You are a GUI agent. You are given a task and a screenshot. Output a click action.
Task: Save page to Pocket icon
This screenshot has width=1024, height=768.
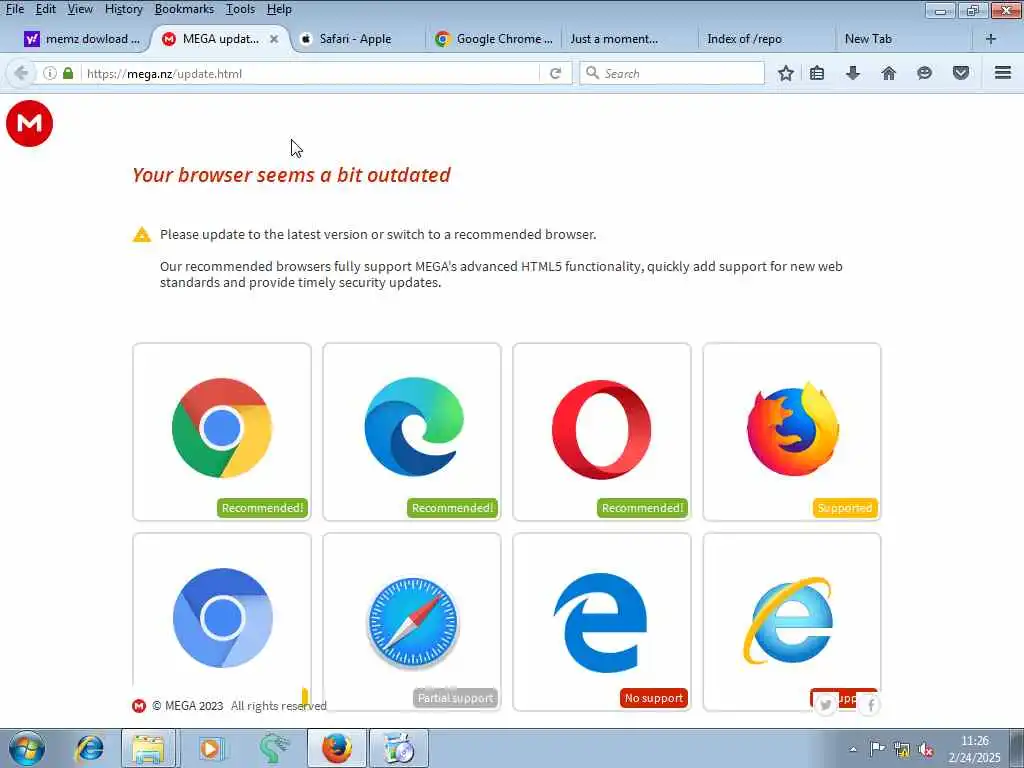961,73
